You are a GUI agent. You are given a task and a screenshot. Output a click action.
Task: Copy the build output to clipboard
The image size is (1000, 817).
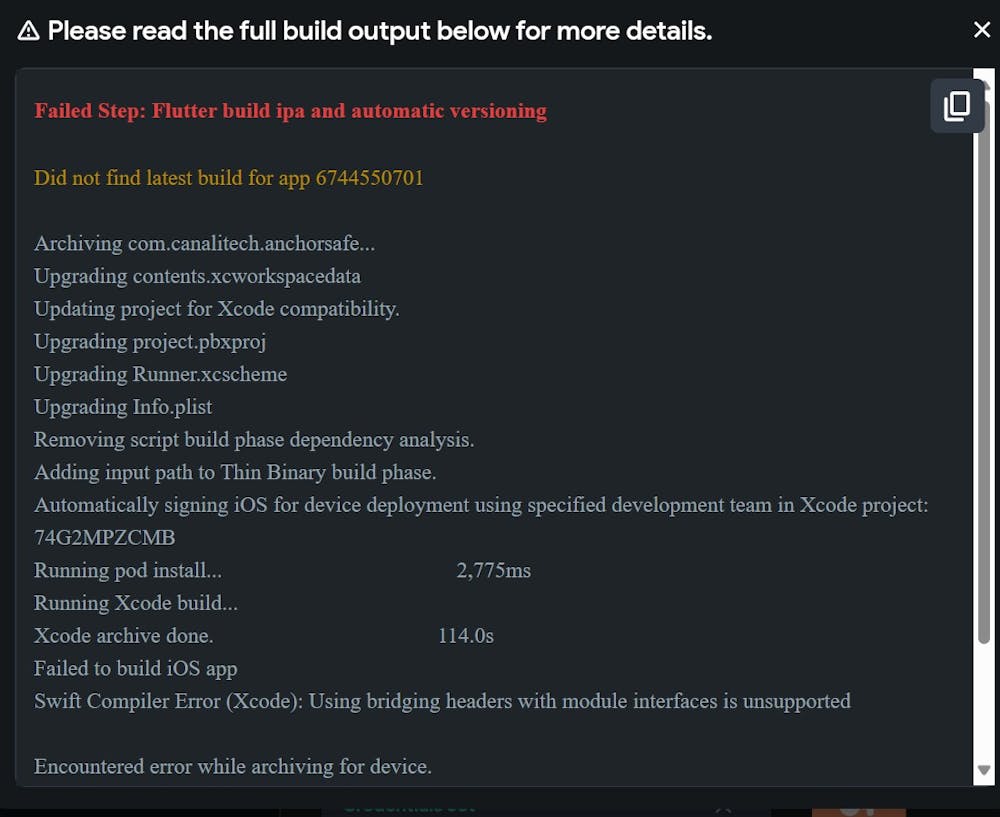956,106
